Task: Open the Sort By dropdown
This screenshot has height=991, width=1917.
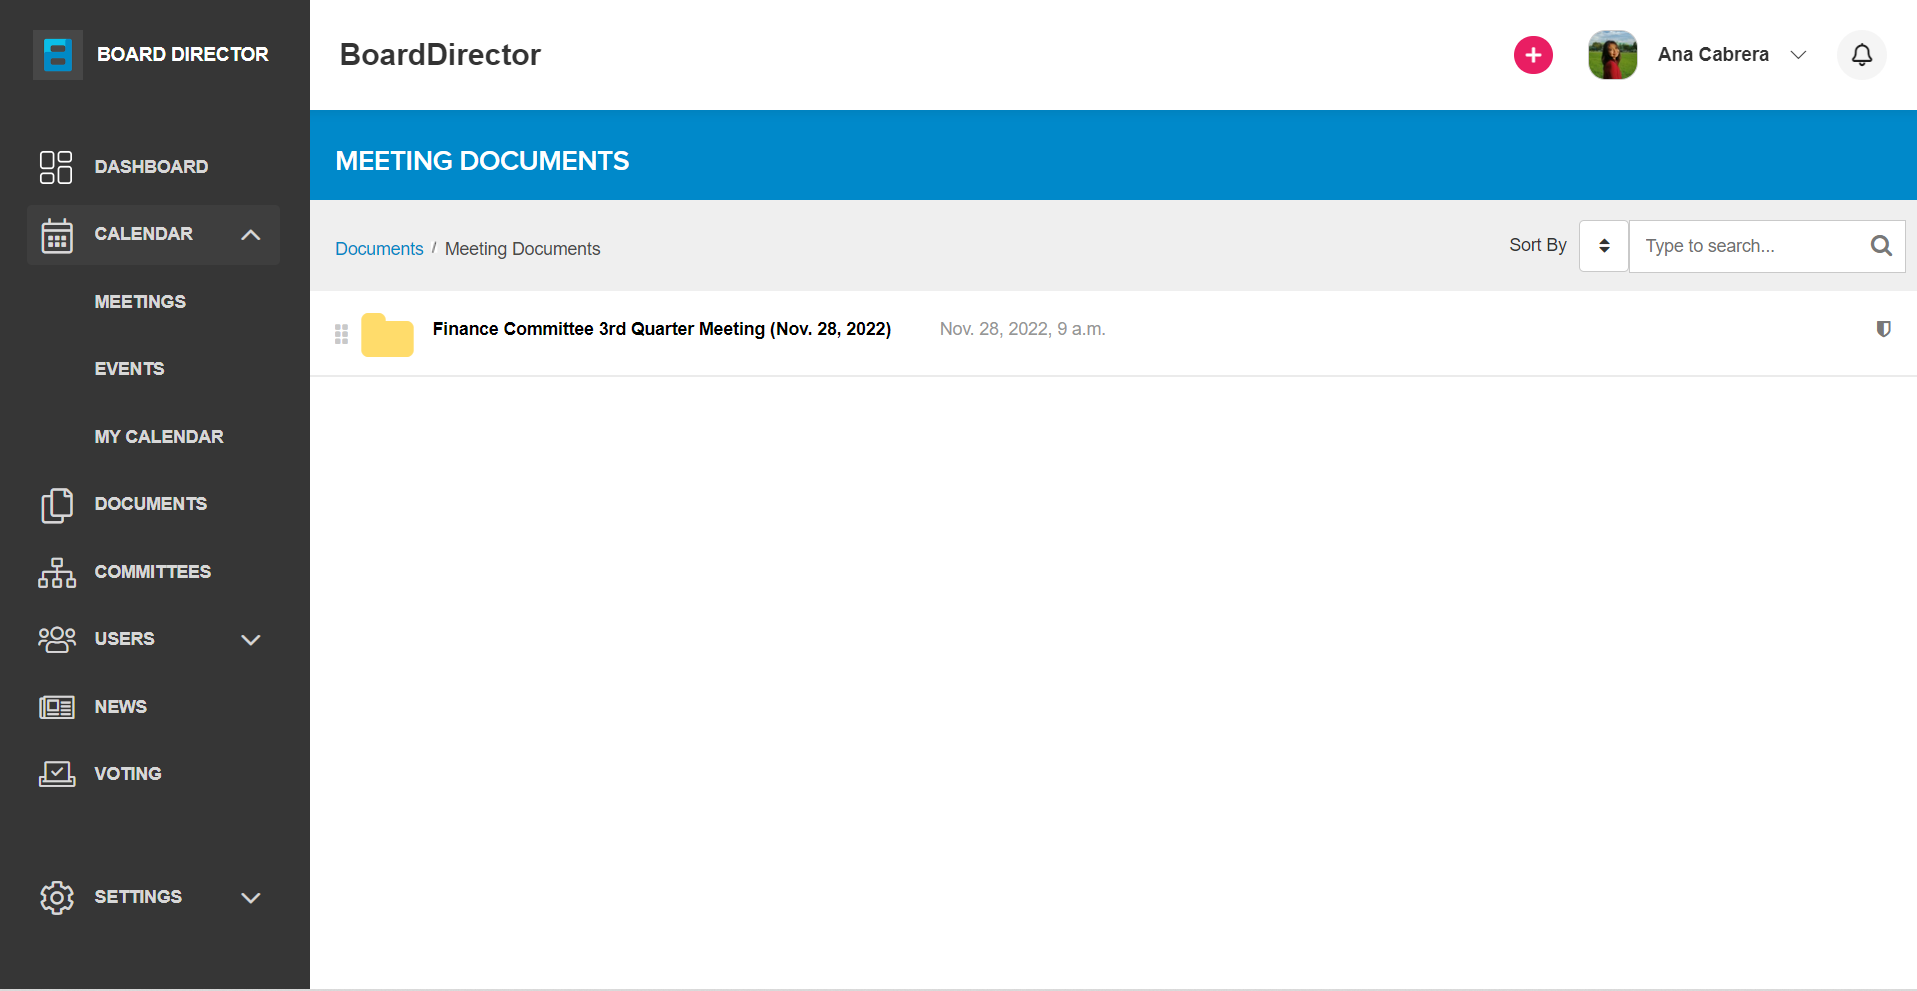Action: tap(1604, 246)
